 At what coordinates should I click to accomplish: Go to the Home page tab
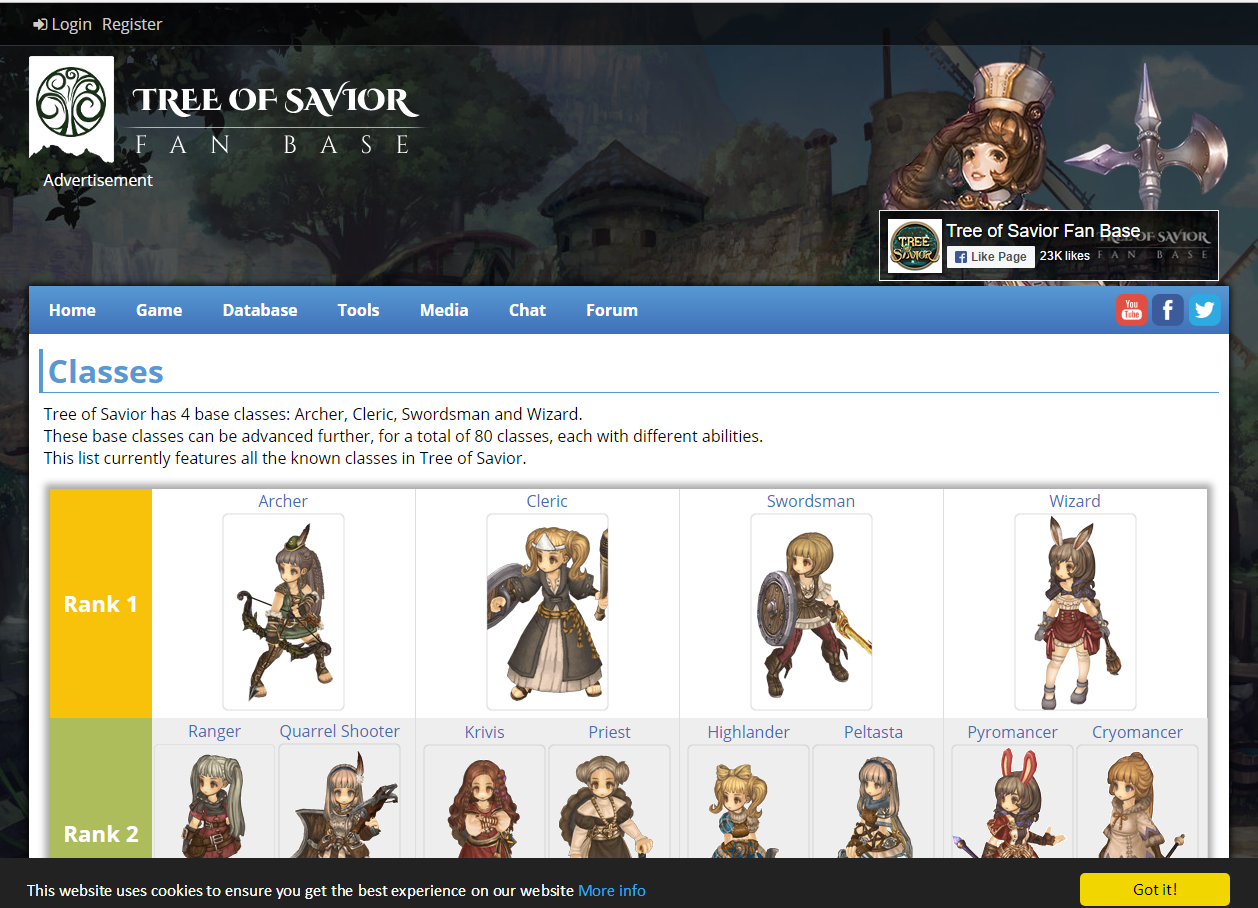pyautogui.click(x=72, y=310)
